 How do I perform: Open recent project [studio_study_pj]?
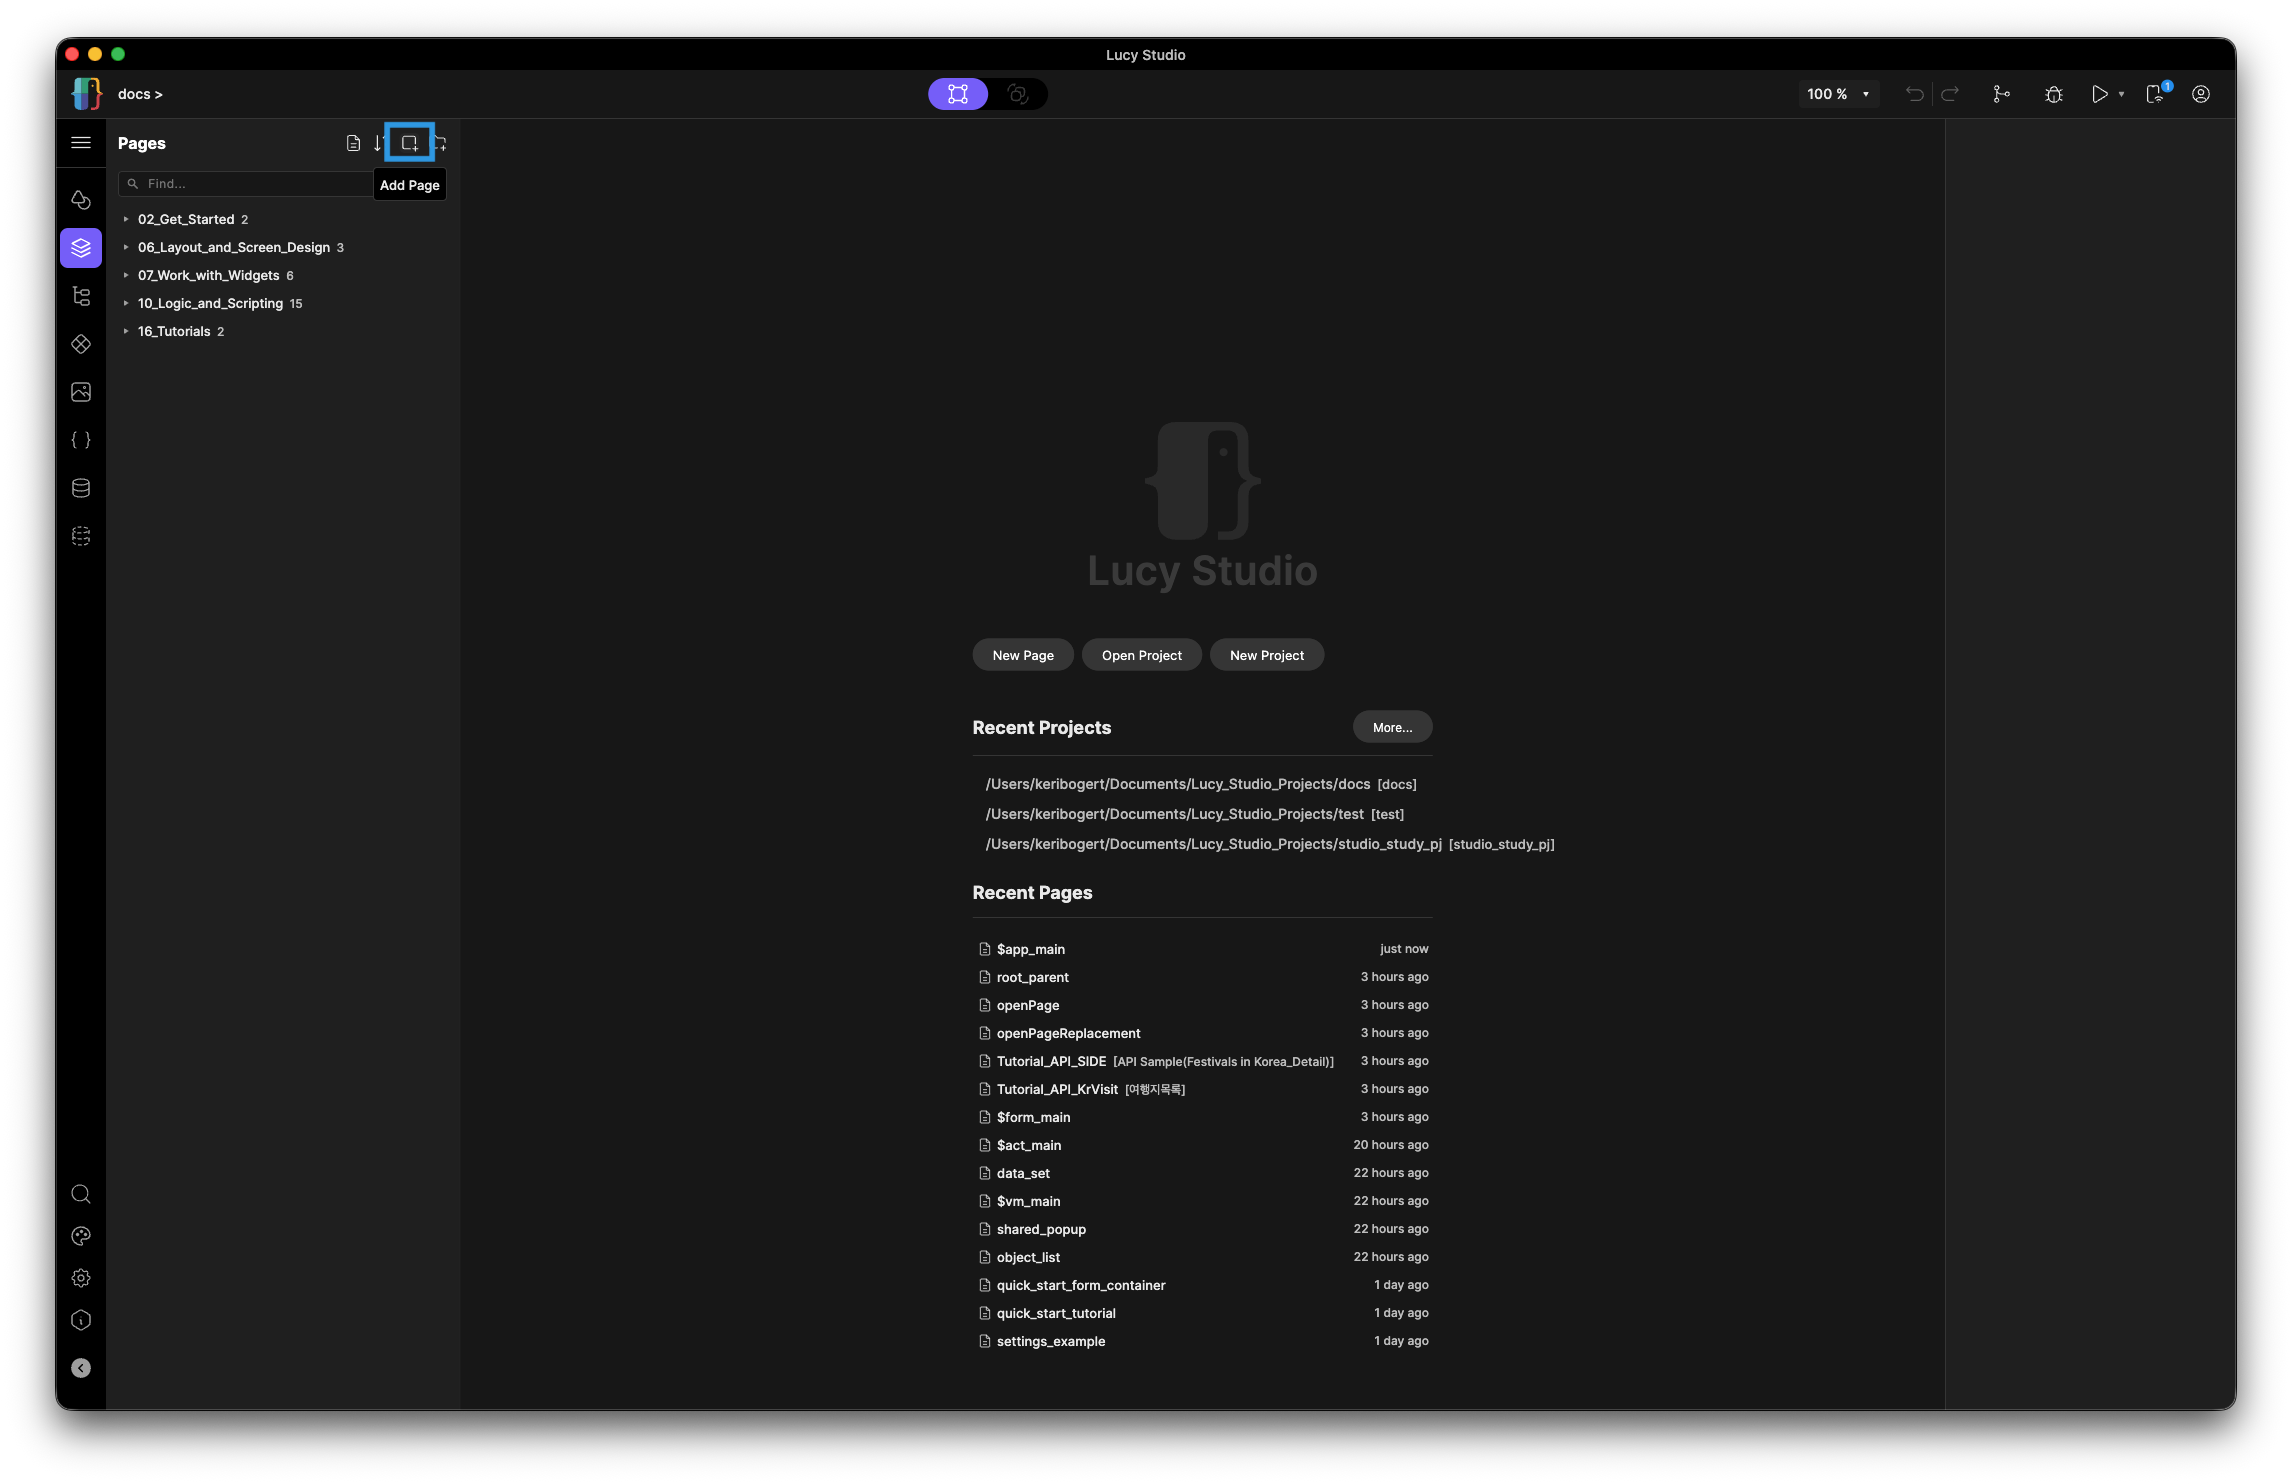pyautogui.click(x=1270, y=844)
